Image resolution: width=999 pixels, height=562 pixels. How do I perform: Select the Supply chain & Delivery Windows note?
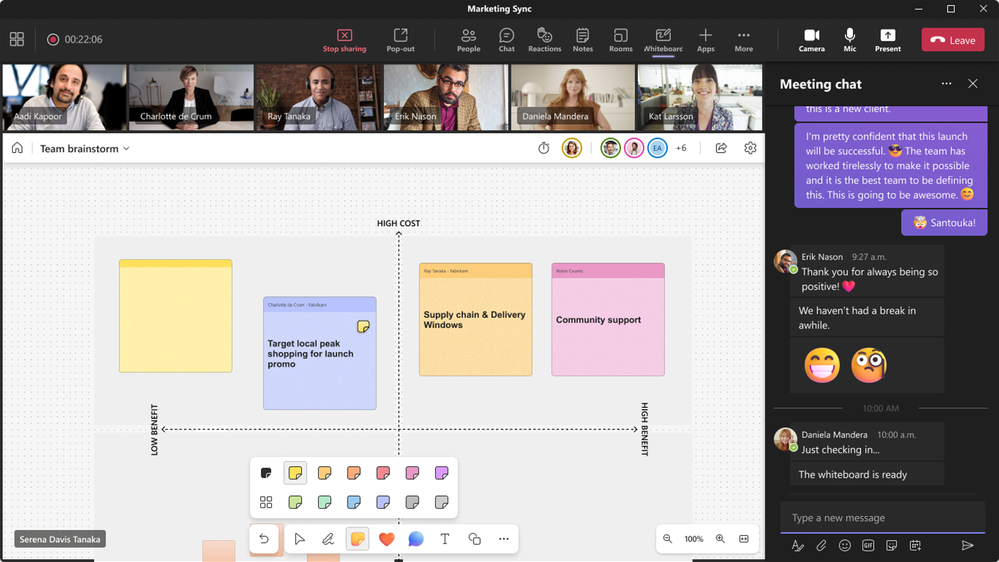475,319
